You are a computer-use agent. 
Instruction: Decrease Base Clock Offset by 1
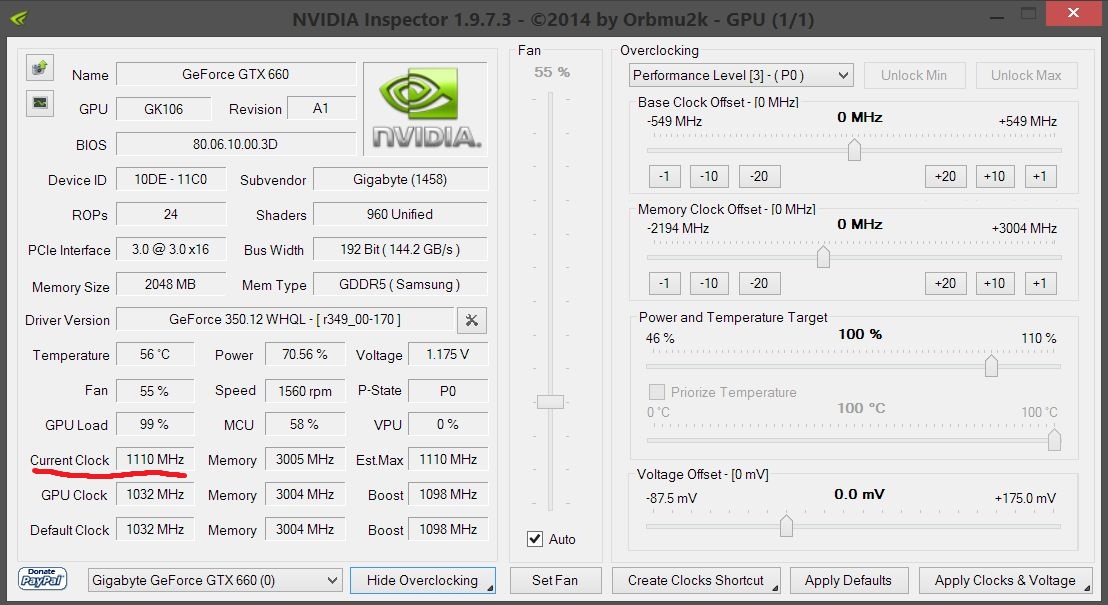664,176
